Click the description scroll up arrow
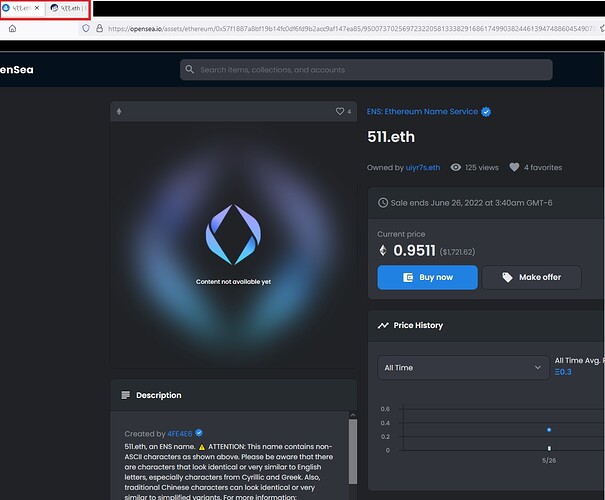The width and height of the screenshot is (605, 500). [x=353, y=415]
